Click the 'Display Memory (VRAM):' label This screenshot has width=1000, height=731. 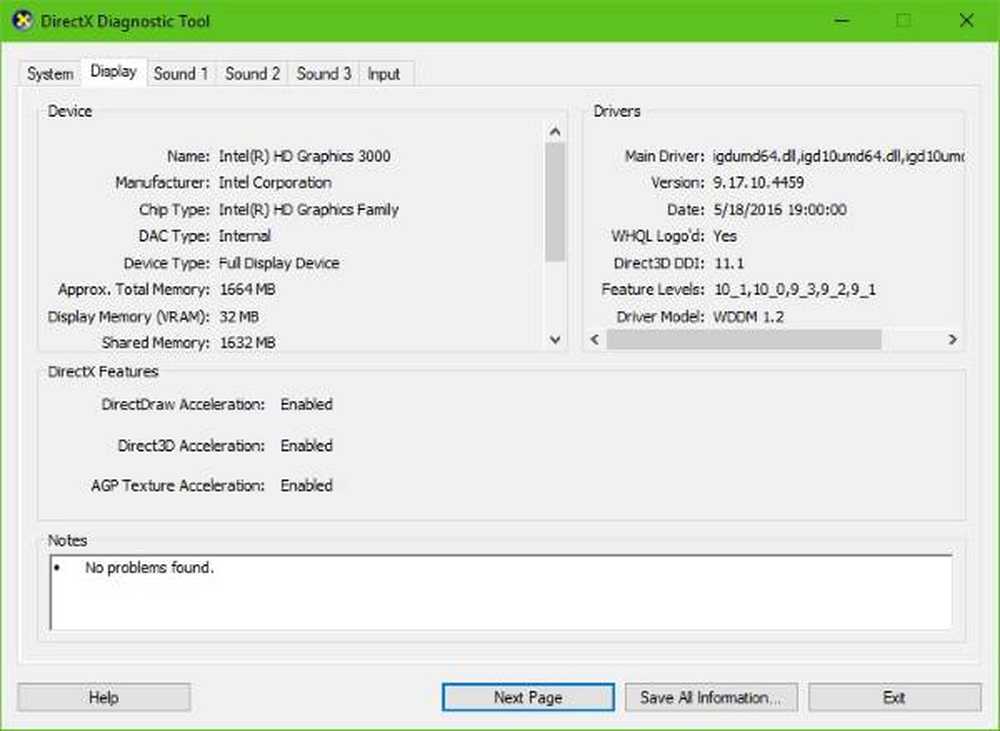click(x=129, y=317)
